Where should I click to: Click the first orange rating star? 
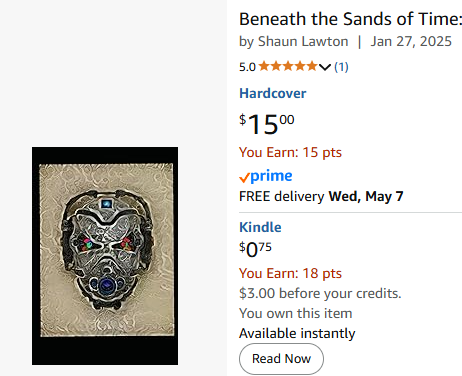tap(264, 66)
